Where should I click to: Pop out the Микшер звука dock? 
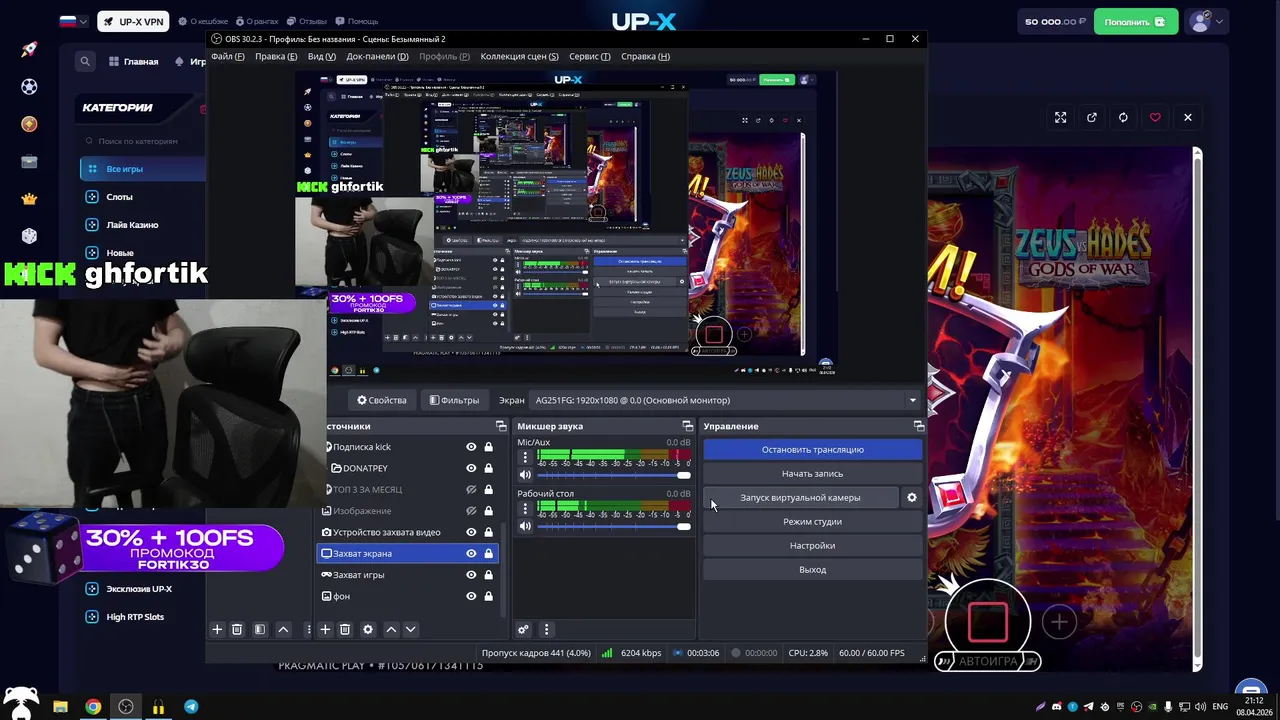click(x=687, y=426)
